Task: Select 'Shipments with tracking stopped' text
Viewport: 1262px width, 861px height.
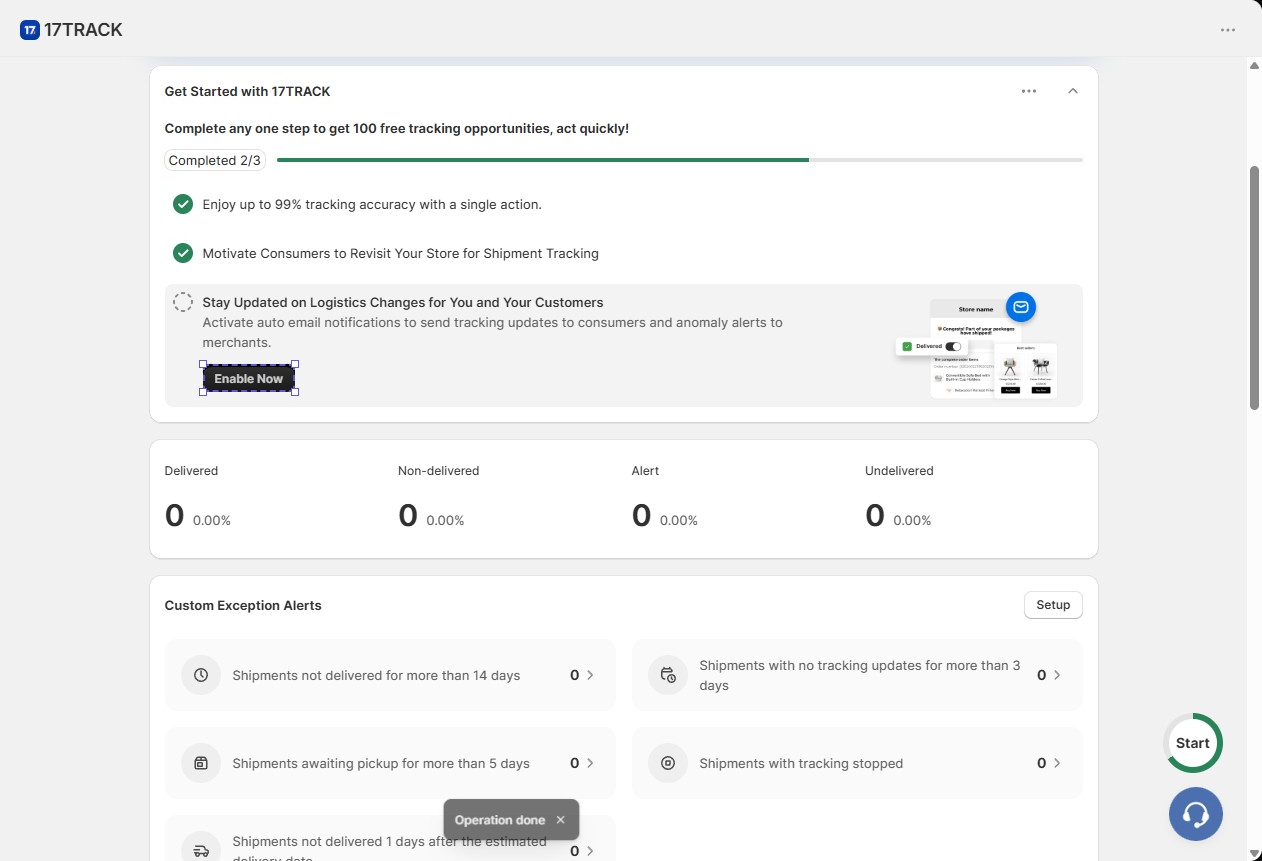Action: [x=801, y=763]
